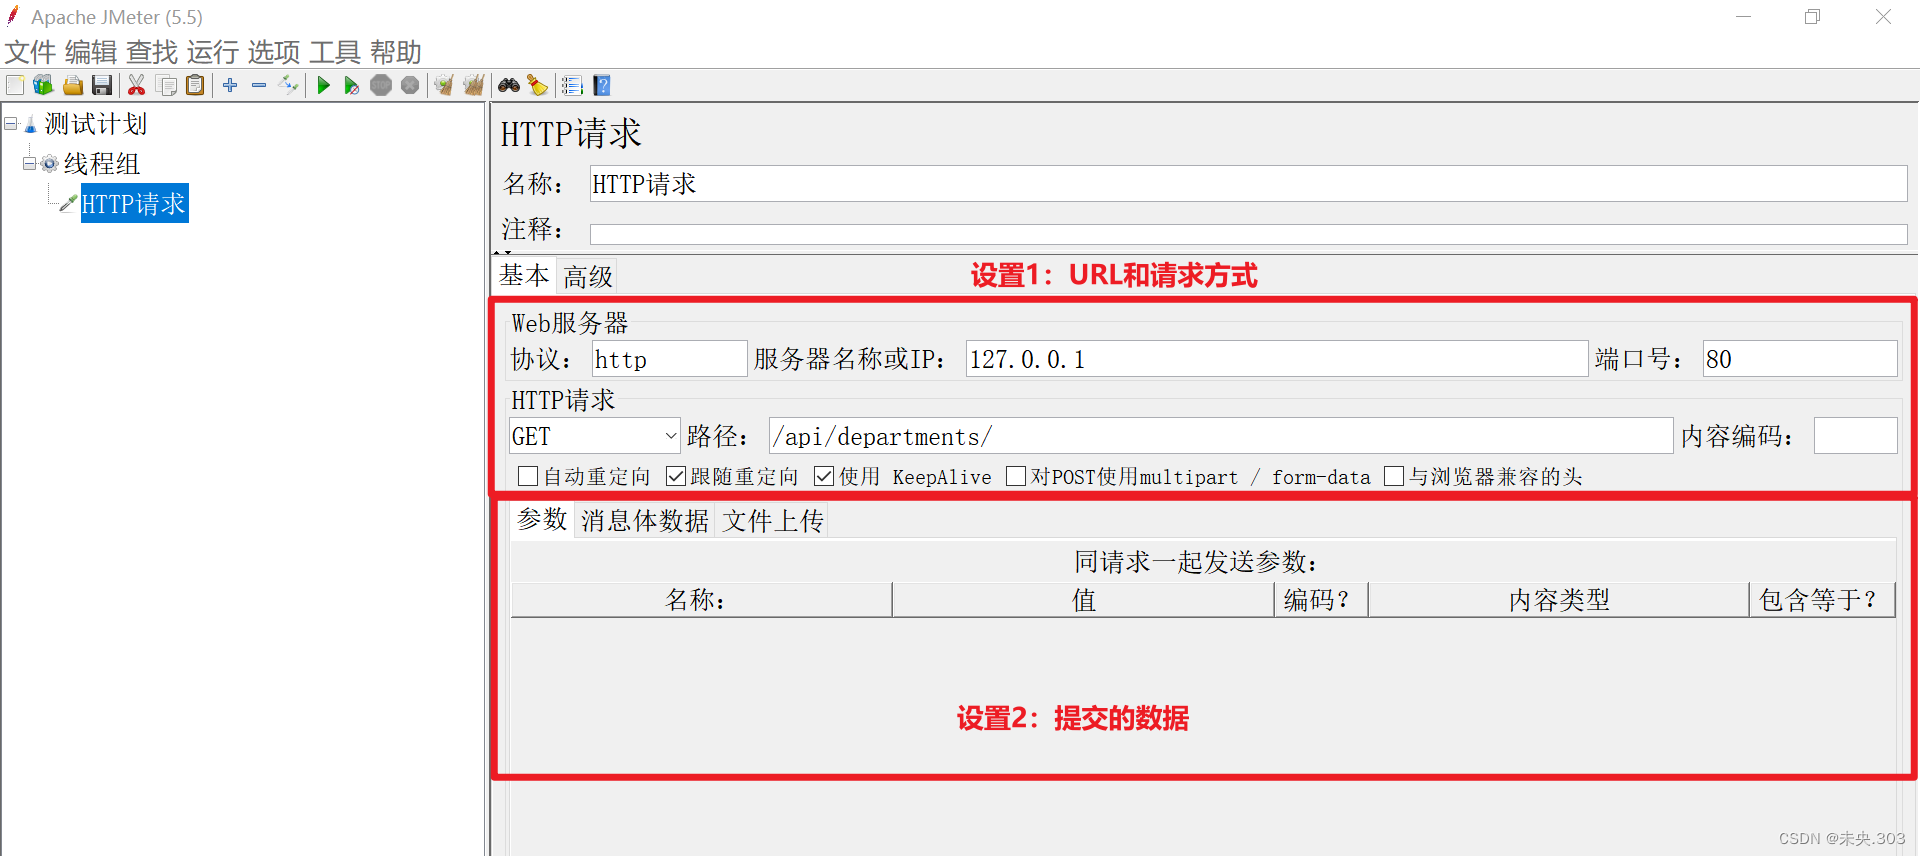Open the 工具 menu

[x=335, y=52]
